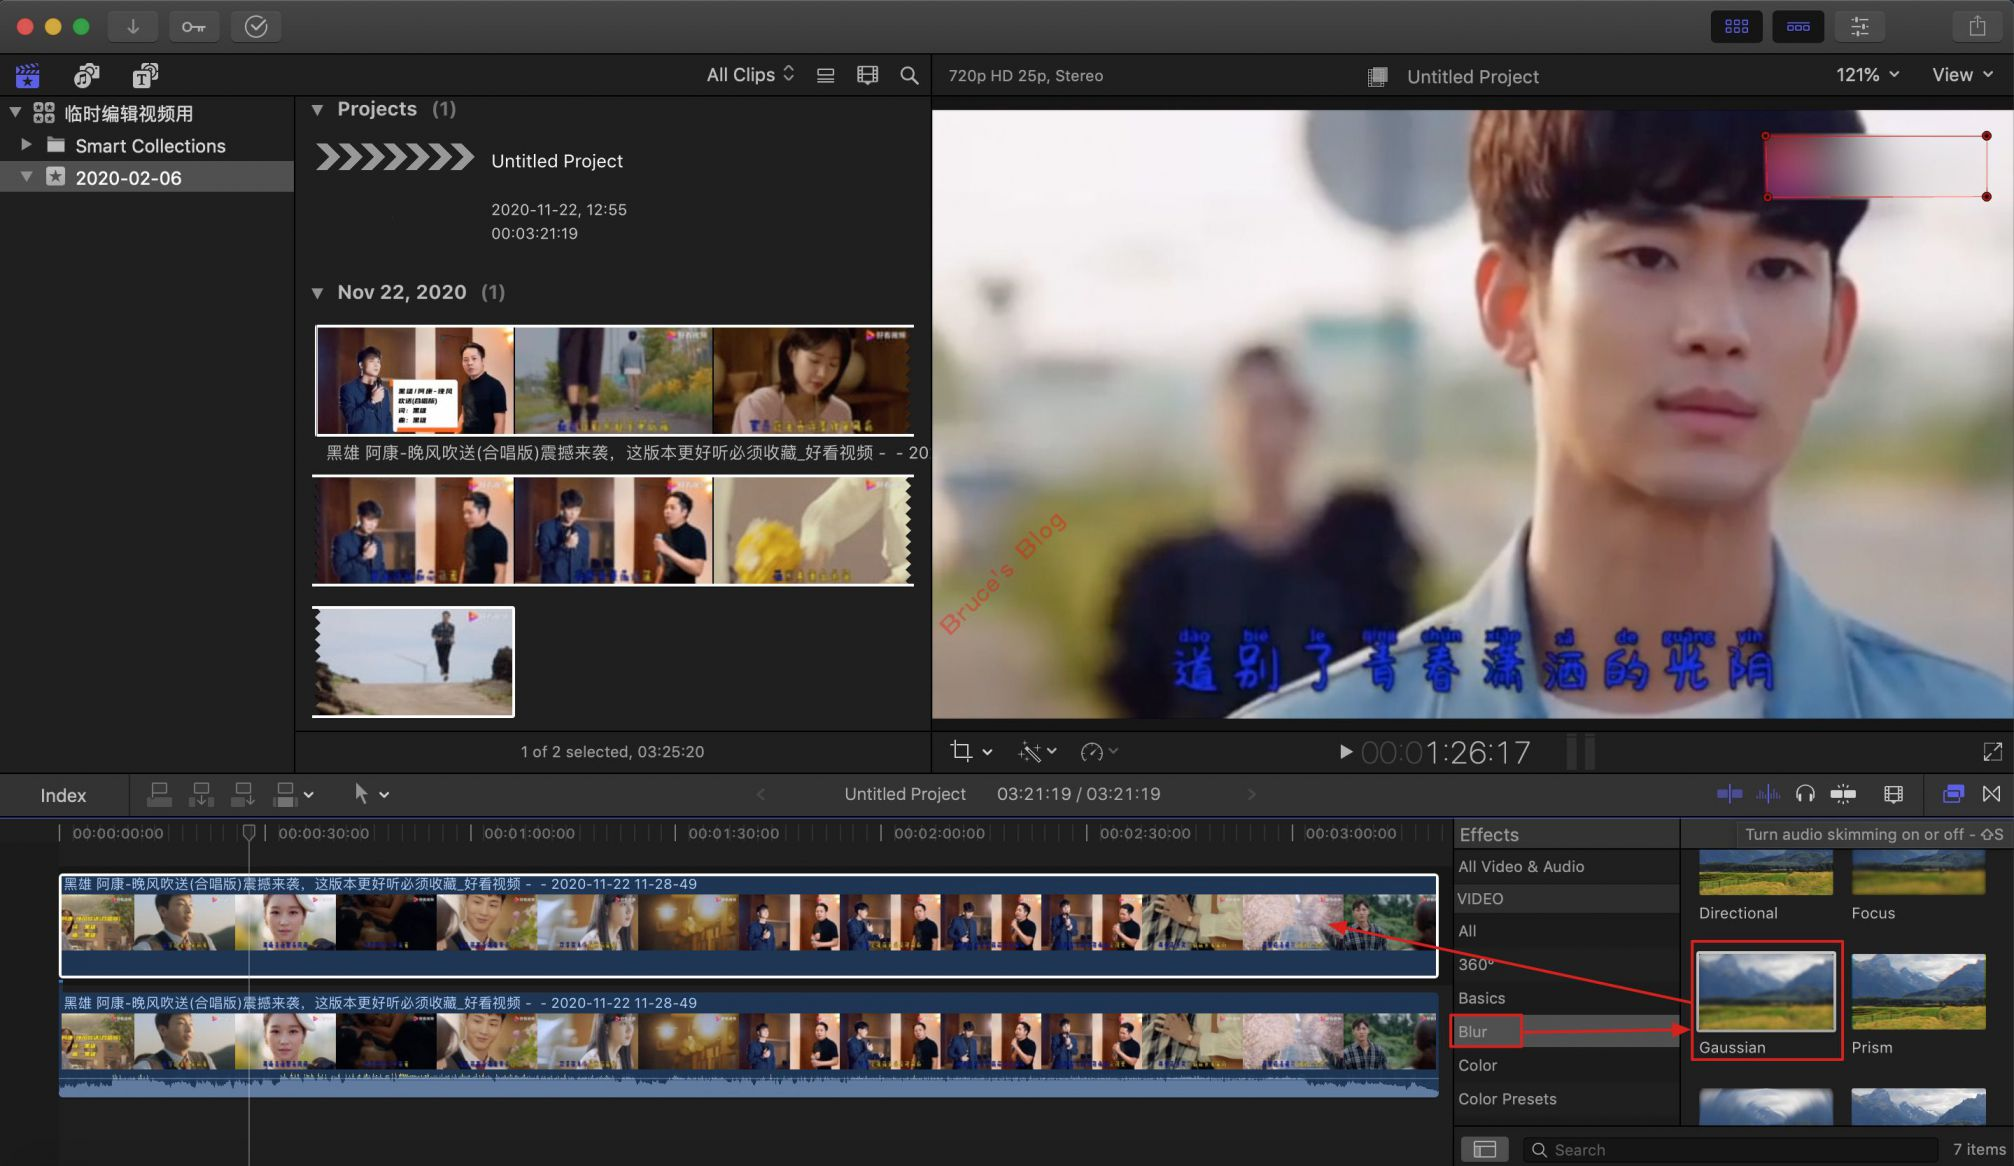Open the Titles and Generators sidebar

(x=146, y=76)
